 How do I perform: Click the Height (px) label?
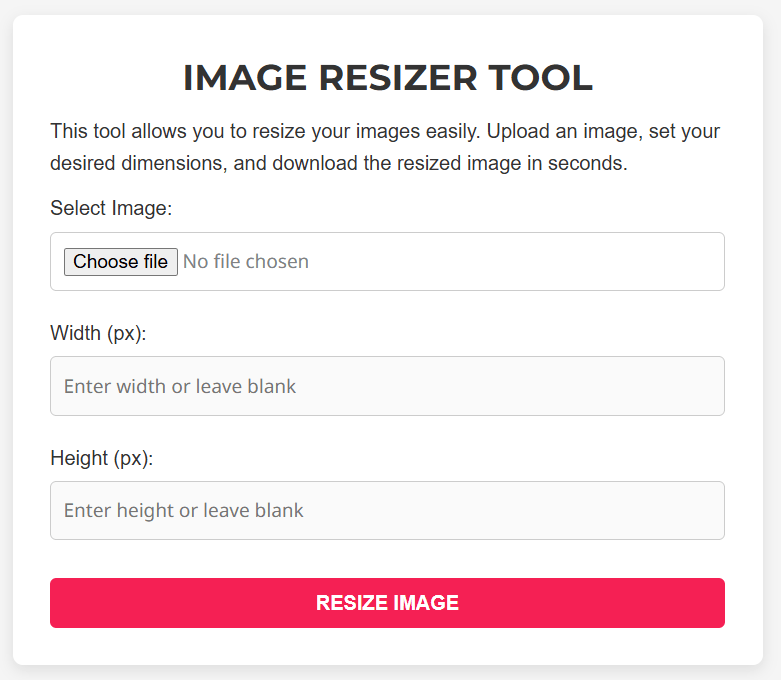coord(101,458)
